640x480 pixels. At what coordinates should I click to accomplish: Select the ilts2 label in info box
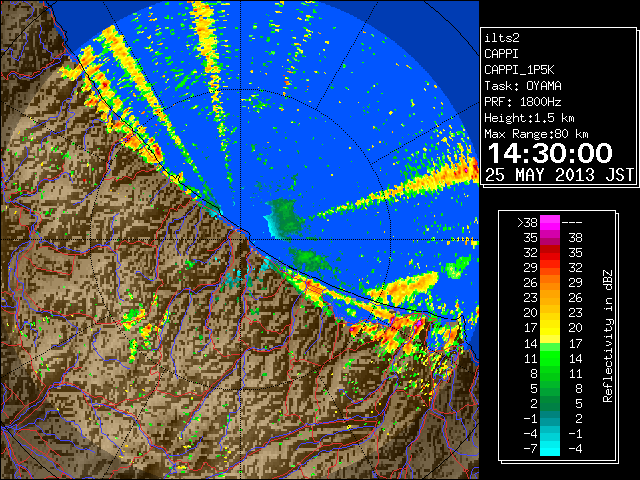[x=502, y=38]
